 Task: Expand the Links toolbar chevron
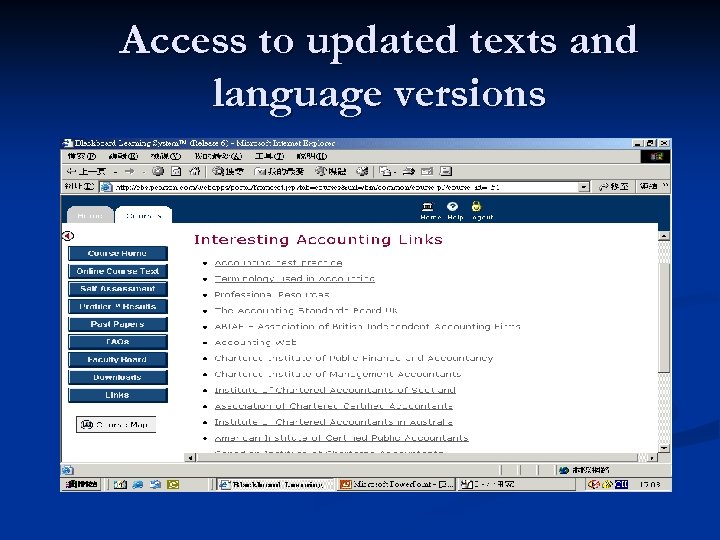[665, 186]
